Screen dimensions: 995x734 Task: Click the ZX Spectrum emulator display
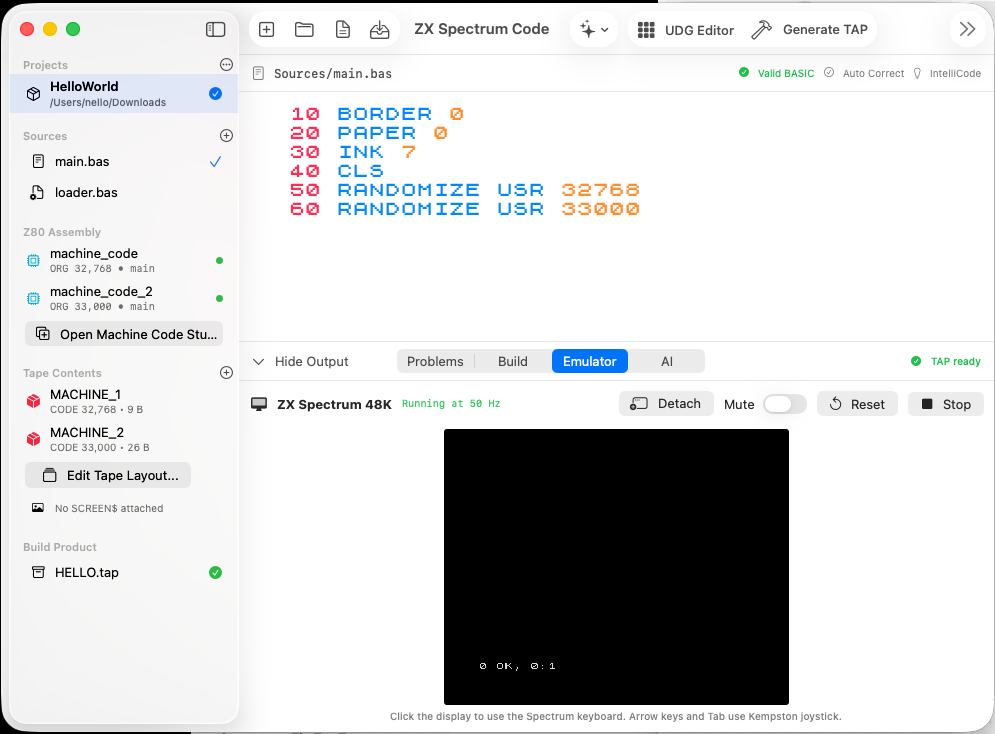[x=616, y=567]
